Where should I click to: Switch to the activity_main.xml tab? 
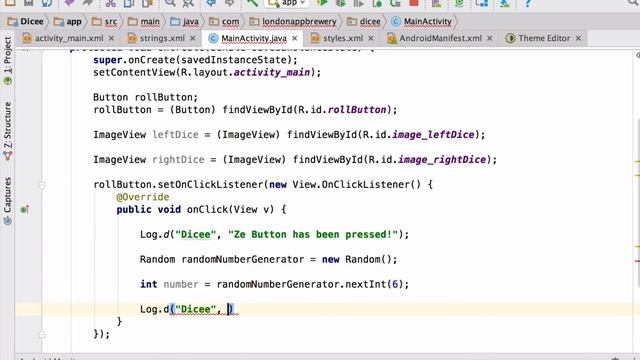(x=69, y=38)
